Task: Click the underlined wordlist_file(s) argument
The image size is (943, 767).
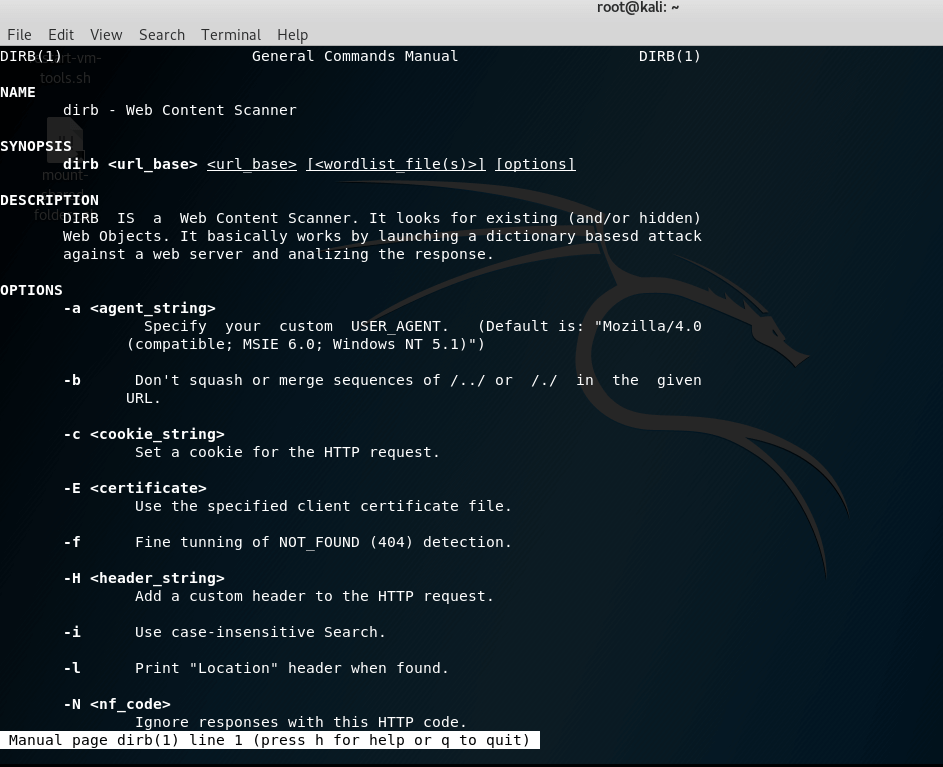Action: pyautogui.click(x=396, y=164)
